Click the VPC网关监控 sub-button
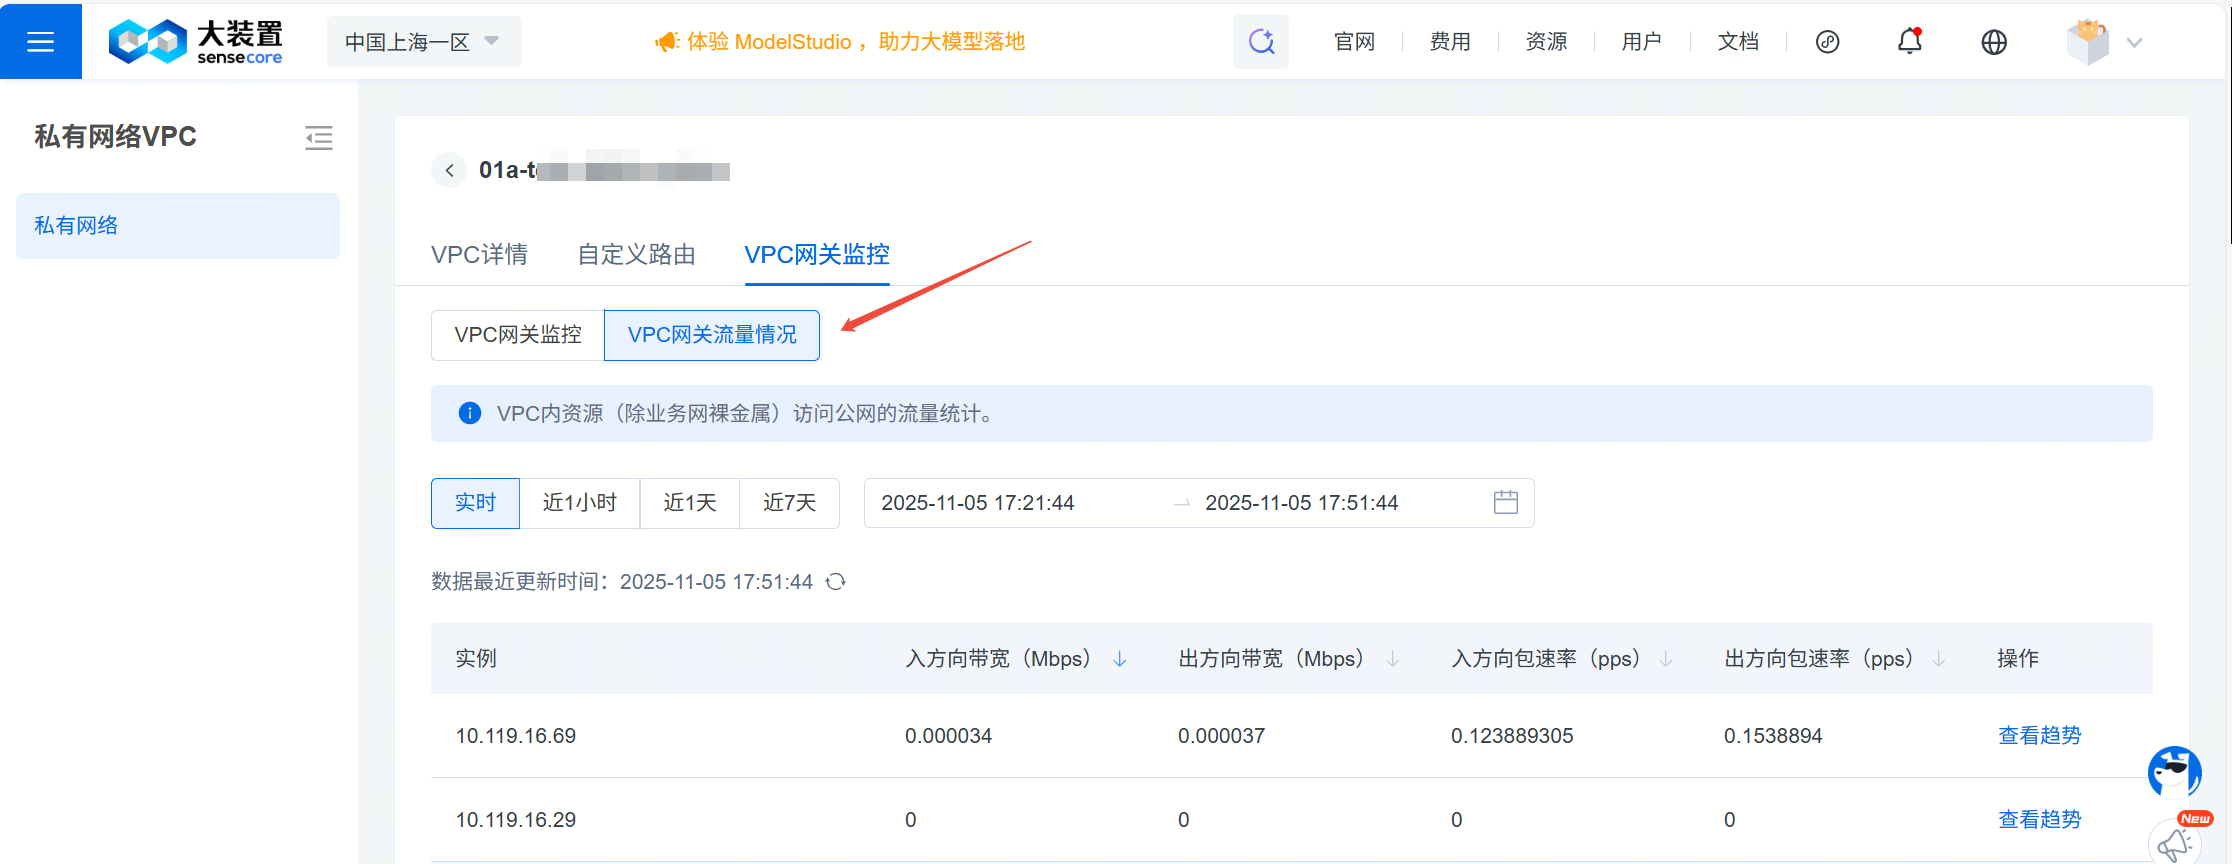Viewport: 2232px width, 864px height. tap(517, 335)
